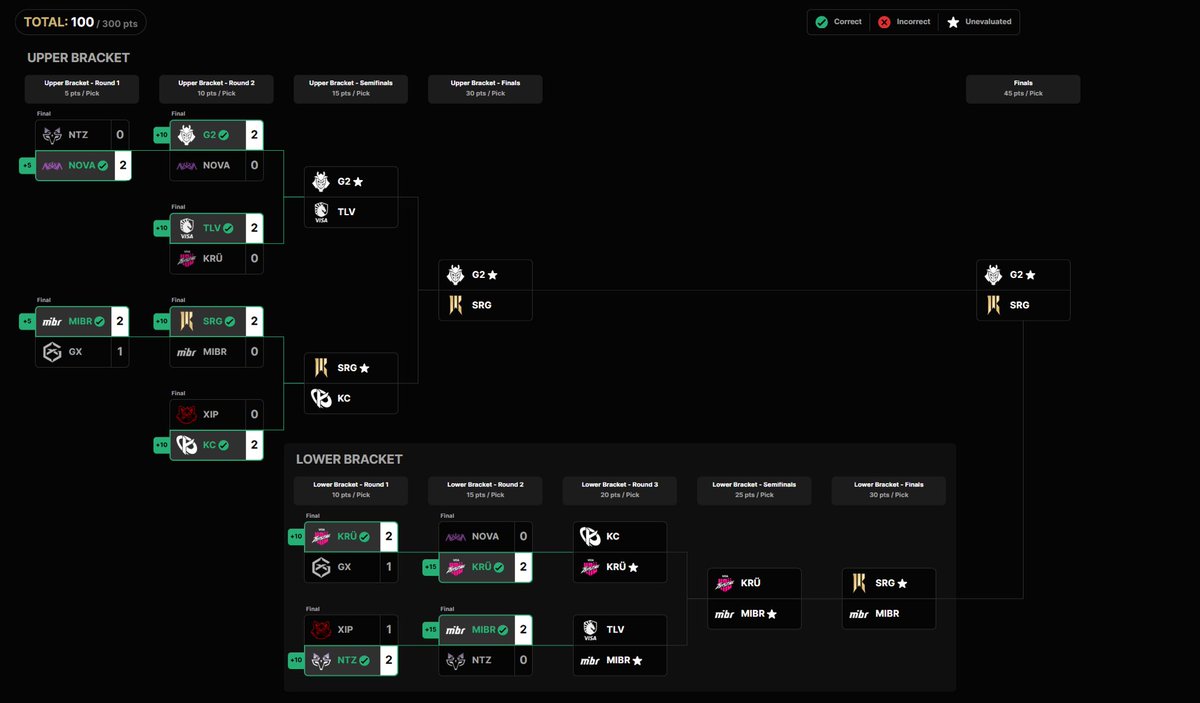Image resolution: width=1200 pixels, height=703 pixels.
Task: Click the TLV logo in Upper Bracket Round 2
Action: click(x=187, y=228)
